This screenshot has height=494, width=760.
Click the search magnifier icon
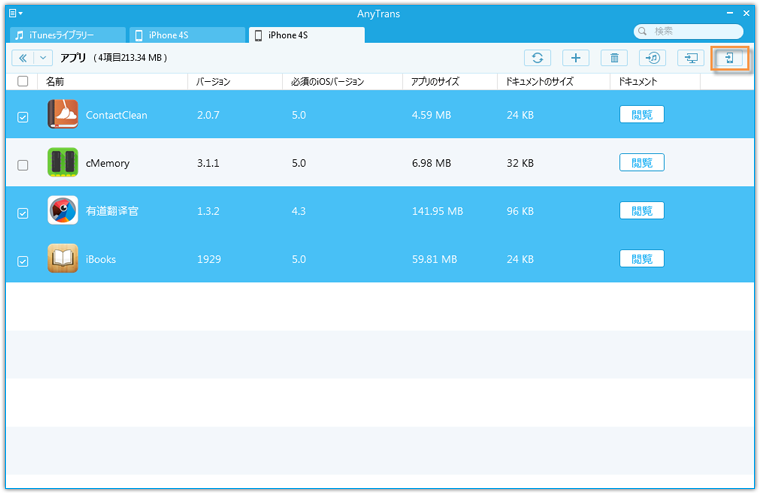point(642,31)
